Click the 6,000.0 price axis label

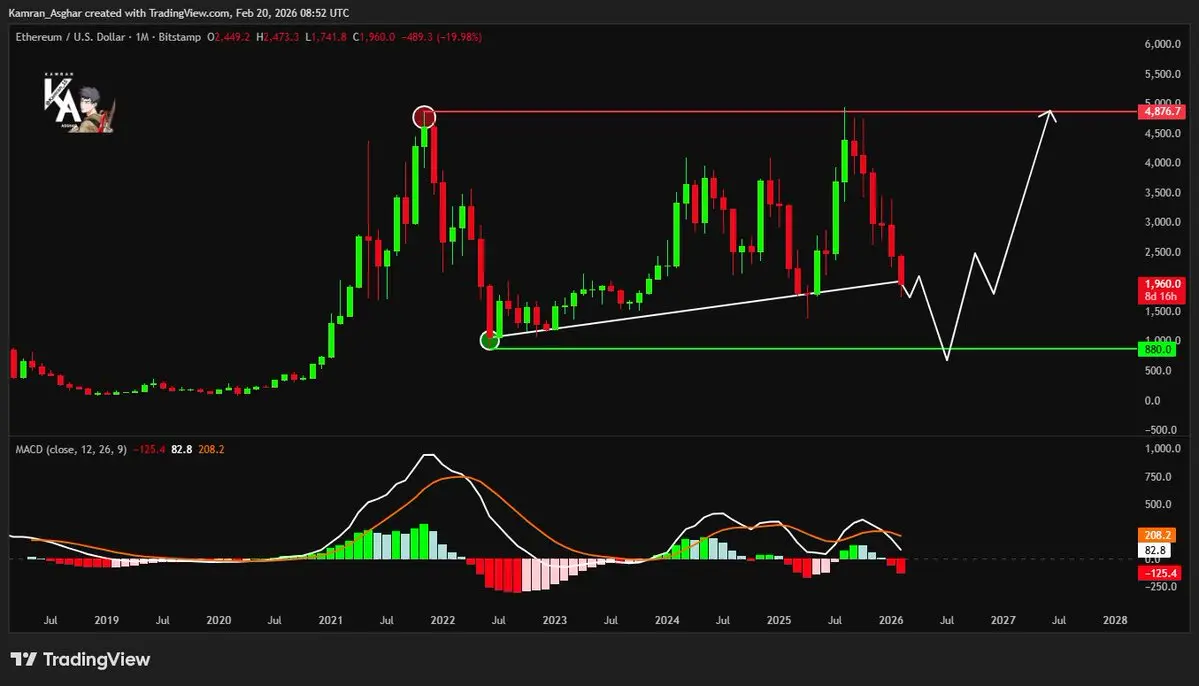pos(1162,44)
